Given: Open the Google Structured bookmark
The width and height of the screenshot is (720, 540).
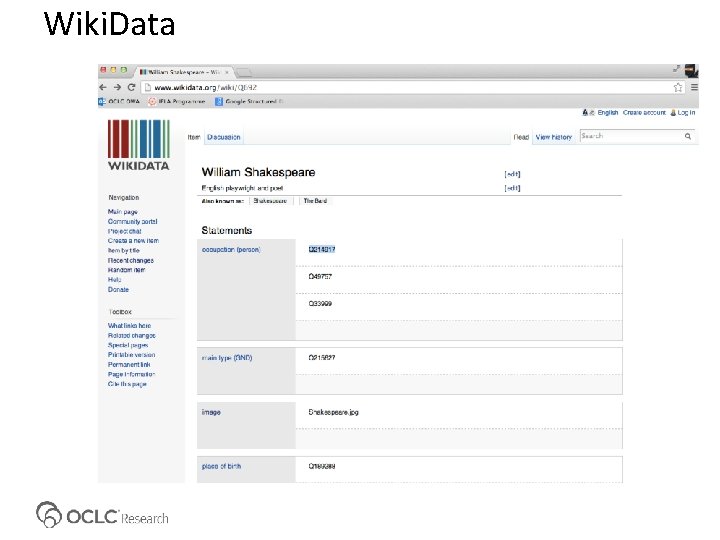Looking at the screenshot, I should coord(249,101).
